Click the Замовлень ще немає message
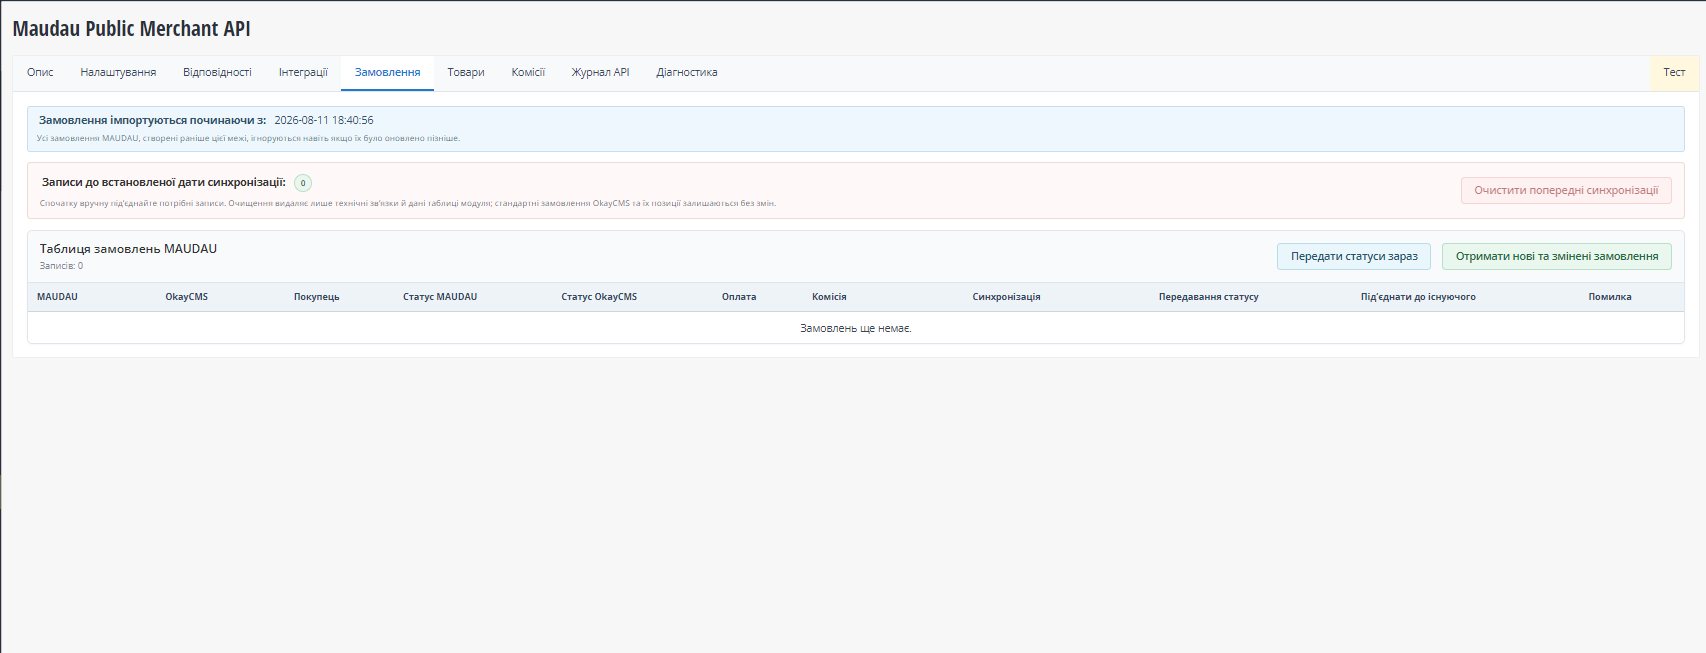Viewport: 1706px width, 653px height. pyautogui.click(x=856, y=329)
